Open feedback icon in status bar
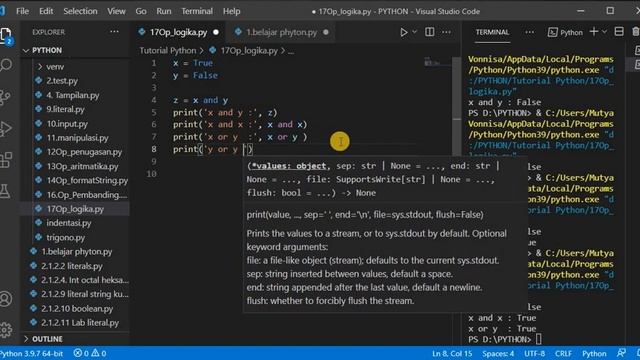 tap(621, 353)
